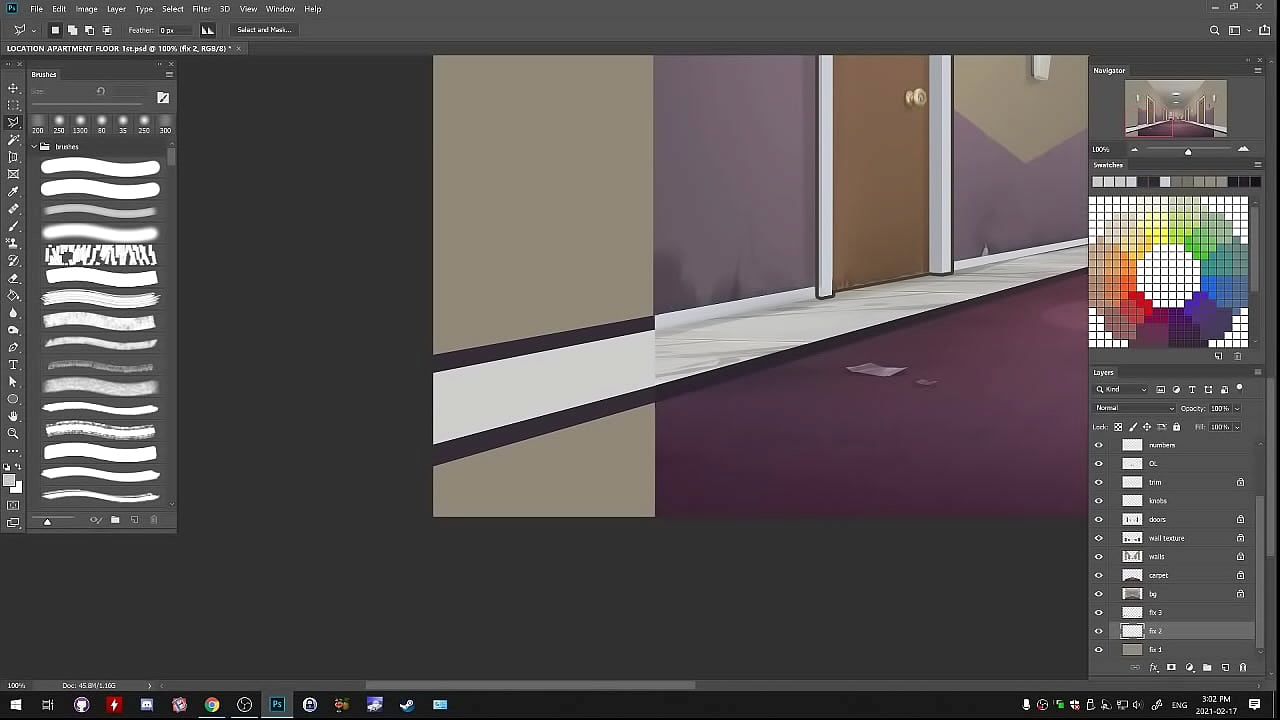Select the Zoom tool in toolbar
The height and width of the screenshot is (720, 1280).
click(13, 433)
